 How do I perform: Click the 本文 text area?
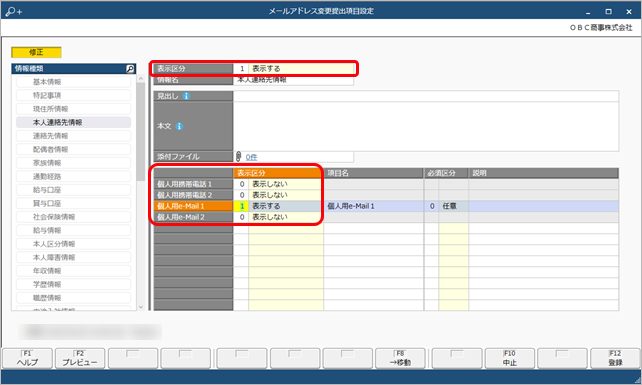point(426,126)
